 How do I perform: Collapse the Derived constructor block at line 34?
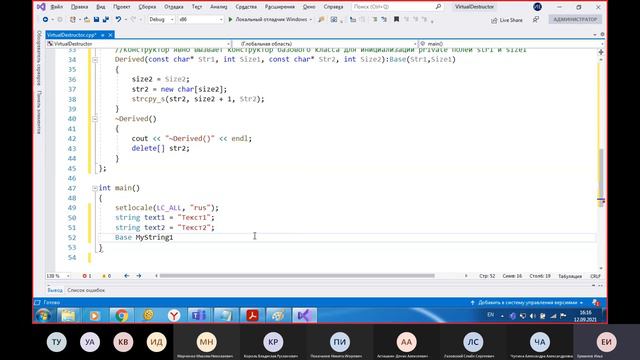coord(95,60)
